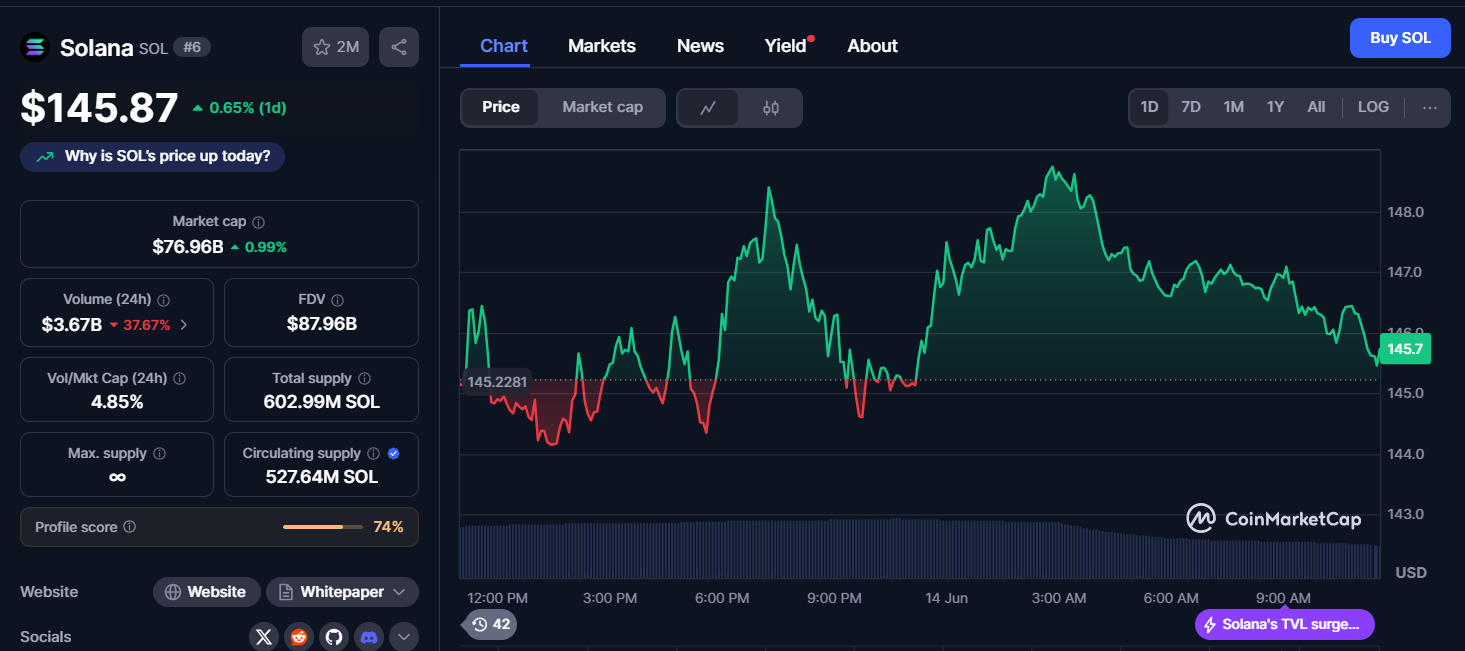Image resolution: width=1465 pixels, height=651 pixels.
Task: Switch to candlestick chart icon
Action: [x=771, y=108]
